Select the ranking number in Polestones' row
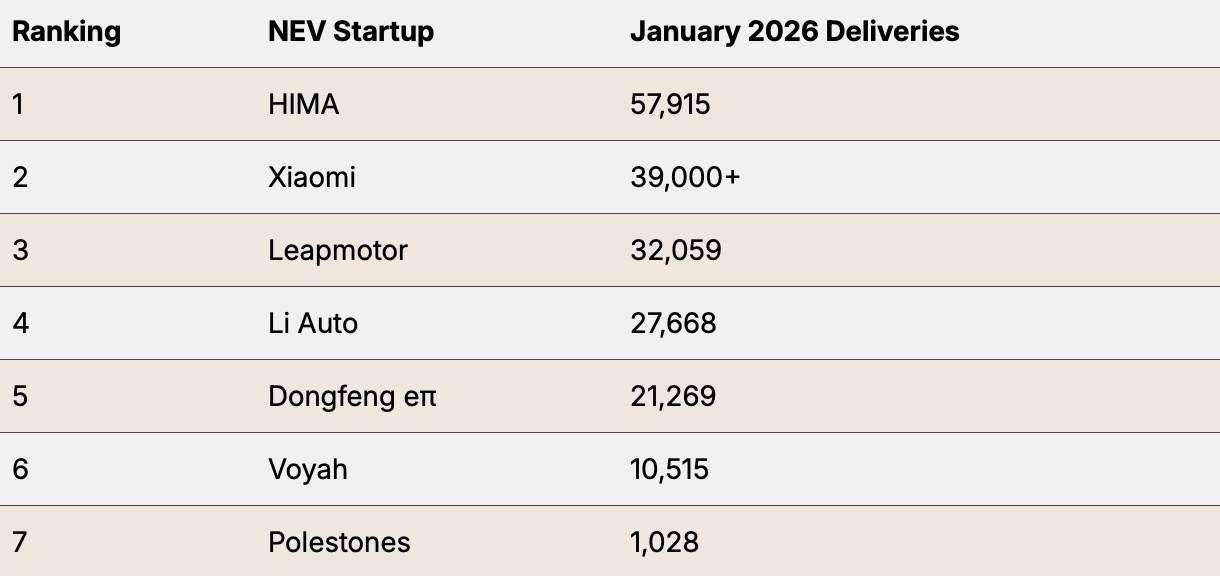The height and width of the screenshot is (576, 1220). [20, 542]
